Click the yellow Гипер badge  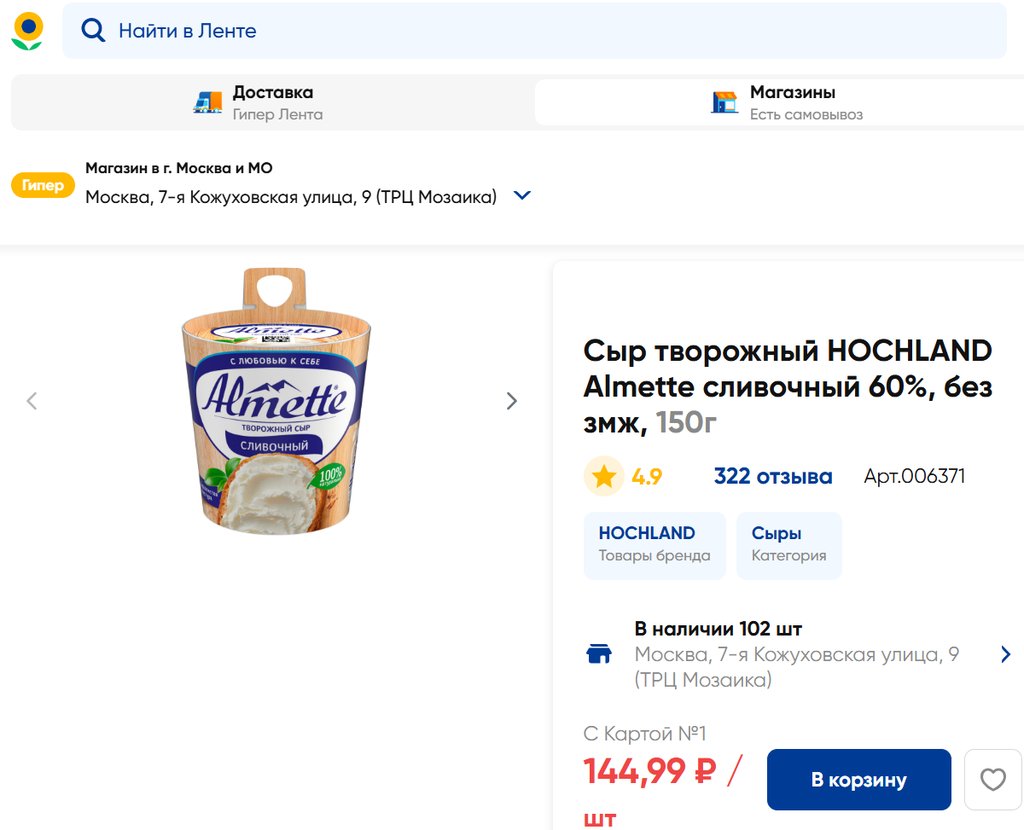(43, 185)
